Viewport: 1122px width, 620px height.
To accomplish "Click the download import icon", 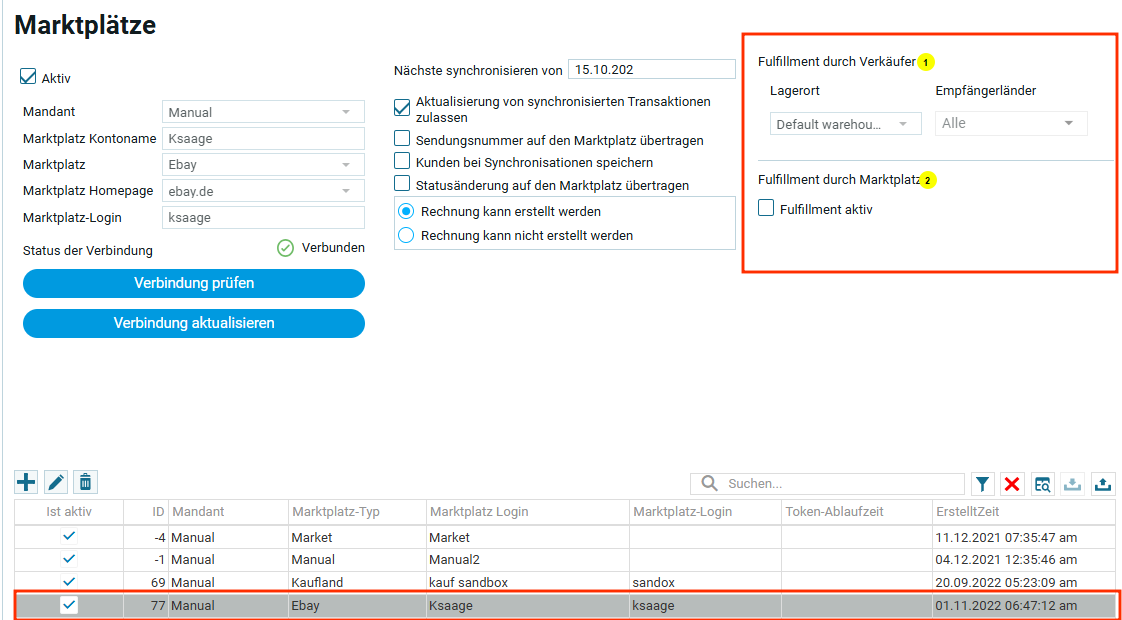I will point(1072,484).
